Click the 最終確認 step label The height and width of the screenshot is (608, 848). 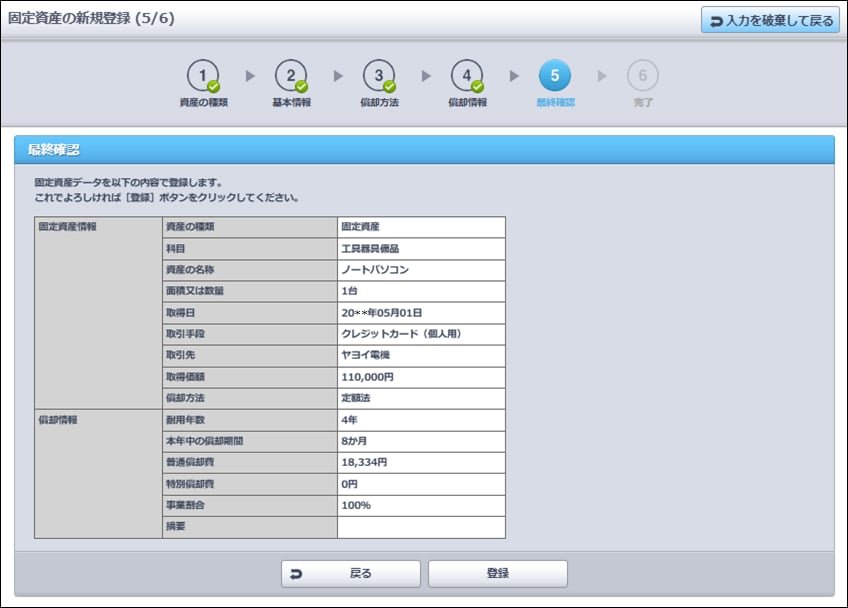(x=555, y=103)
